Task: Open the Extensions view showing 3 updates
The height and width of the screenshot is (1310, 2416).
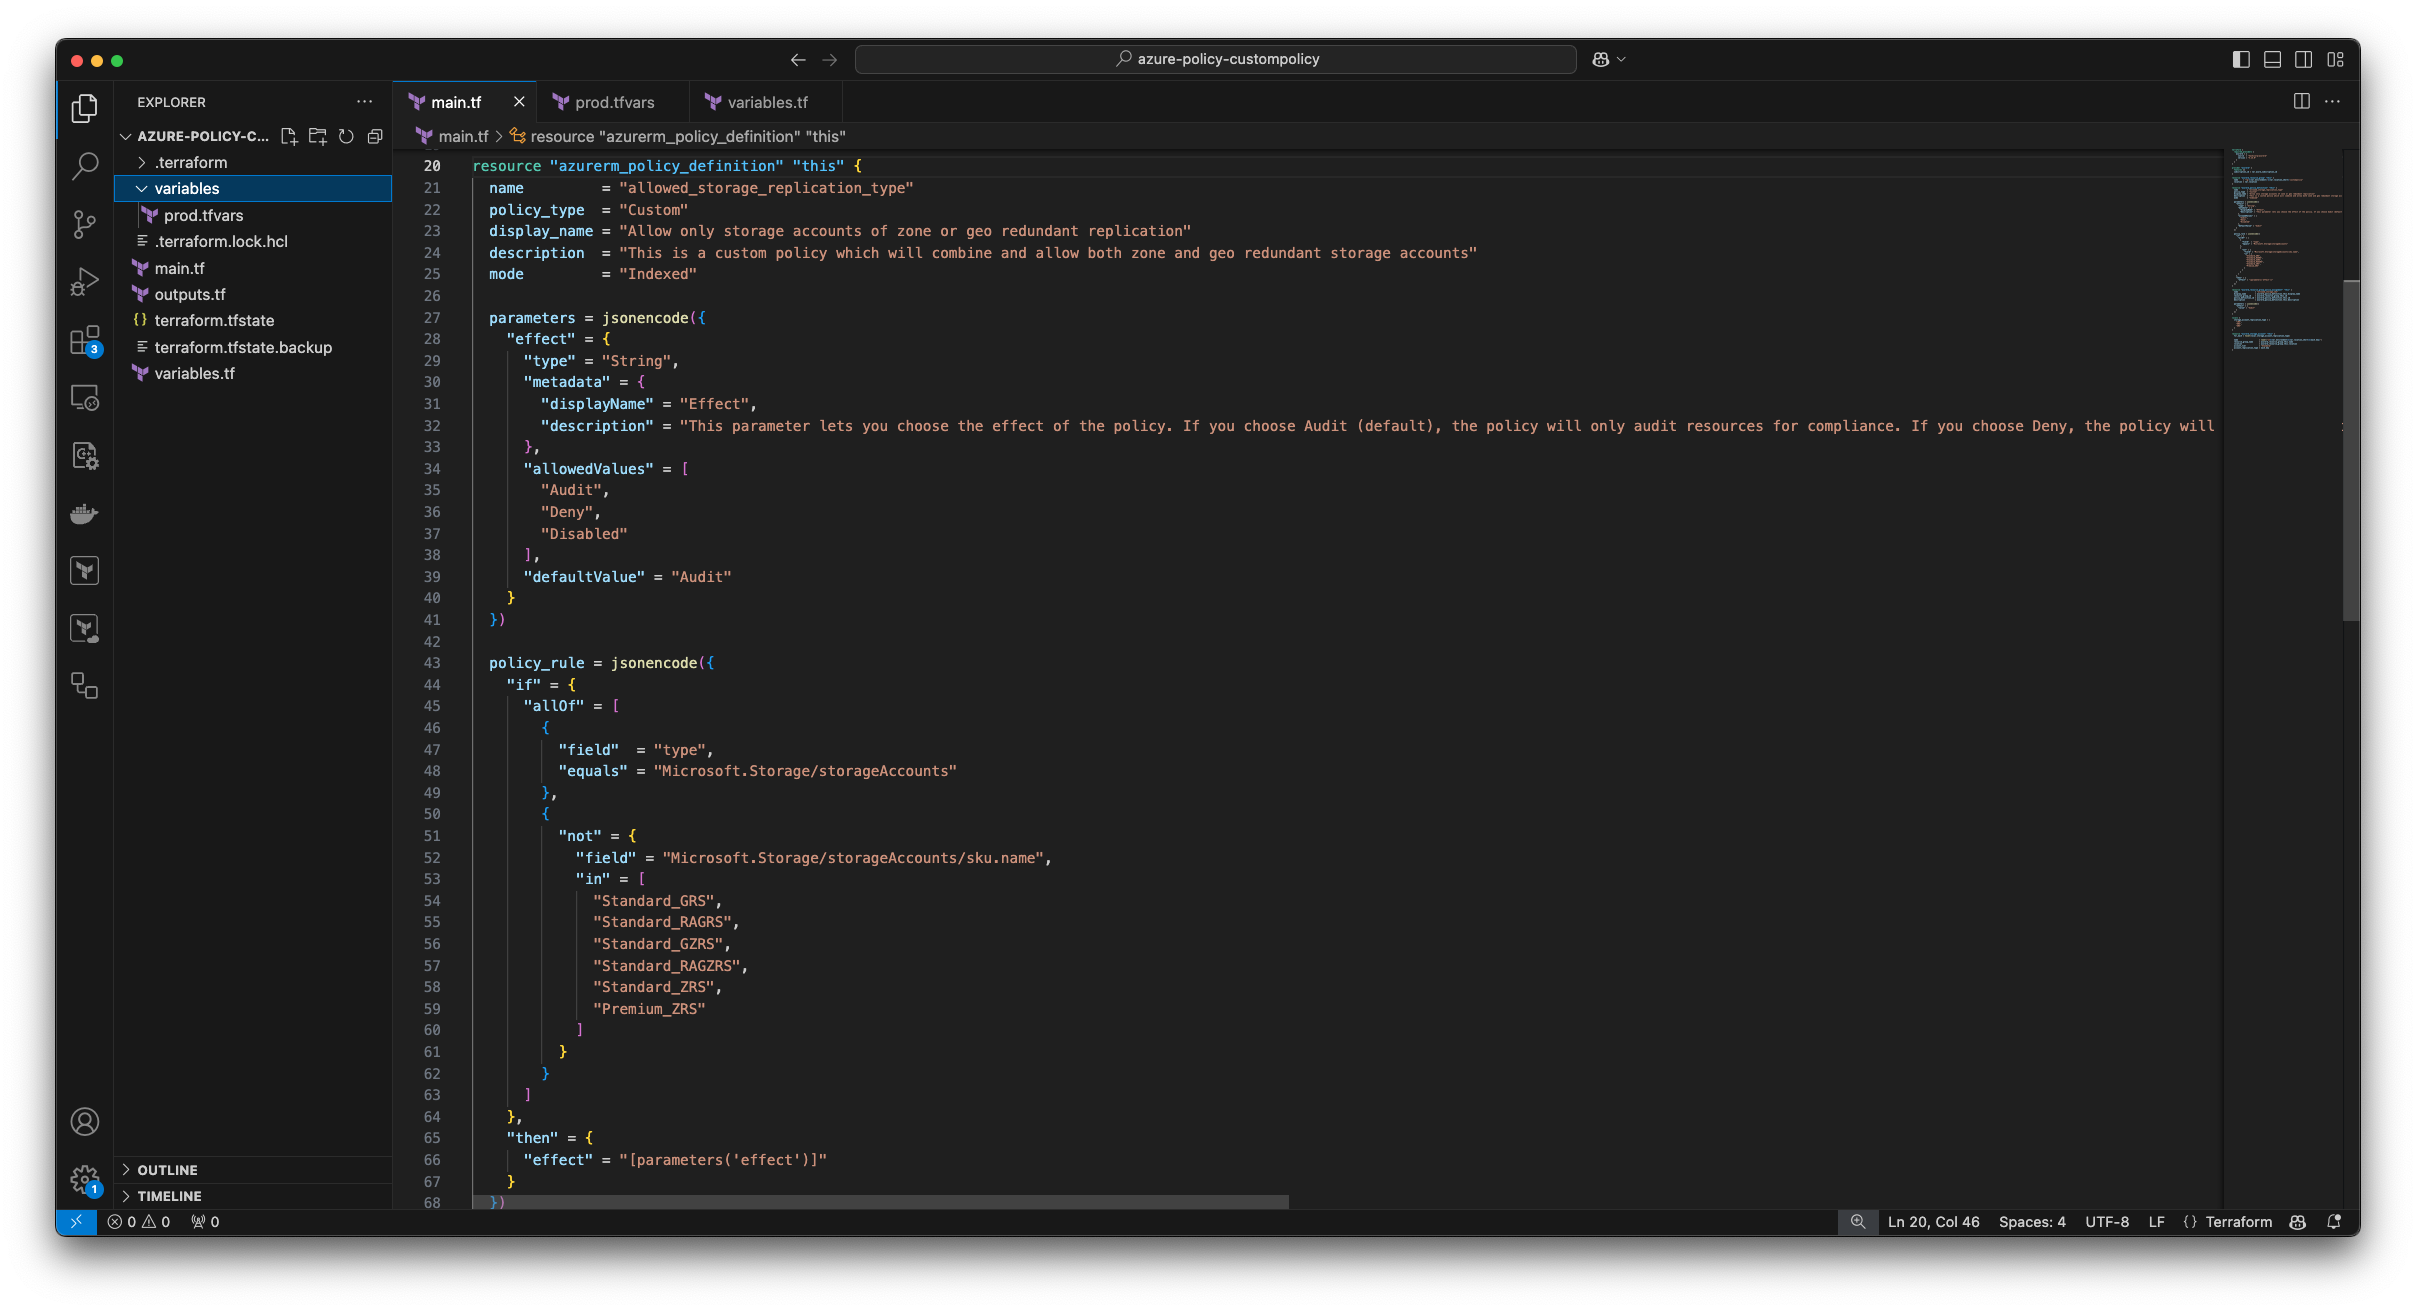Action: tap(84, 340)
